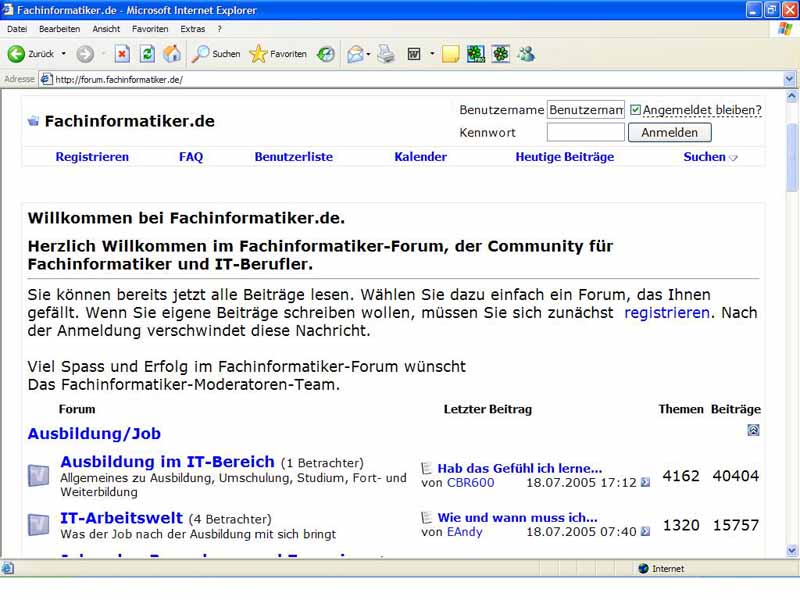The height and width of the screenshot is (600, 800).
Task: Click the second ICQ flower toolbar icon
Action: click(501, 54)
